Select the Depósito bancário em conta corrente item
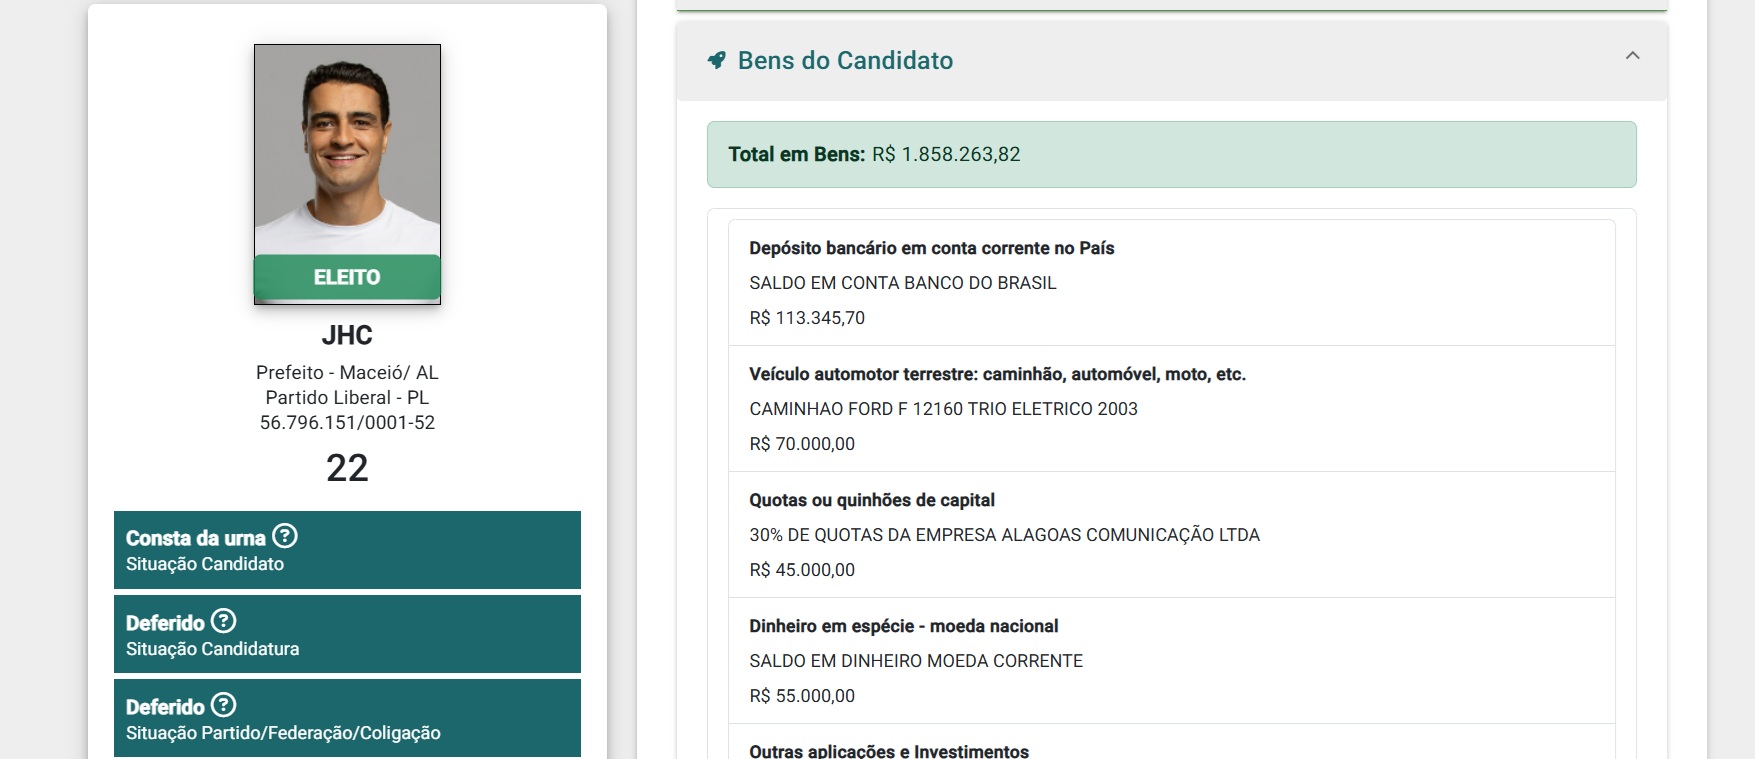 click(x=1171, y=283)
